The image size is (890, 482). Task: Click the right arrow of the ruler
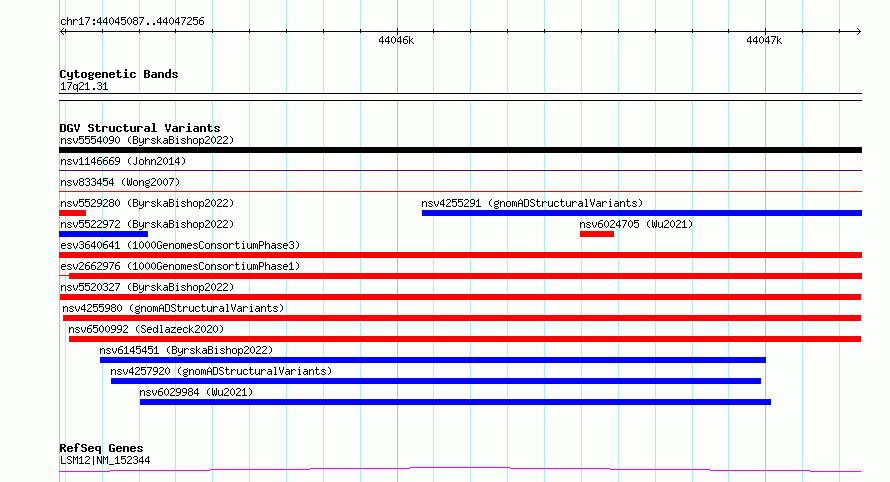point(858,32)
